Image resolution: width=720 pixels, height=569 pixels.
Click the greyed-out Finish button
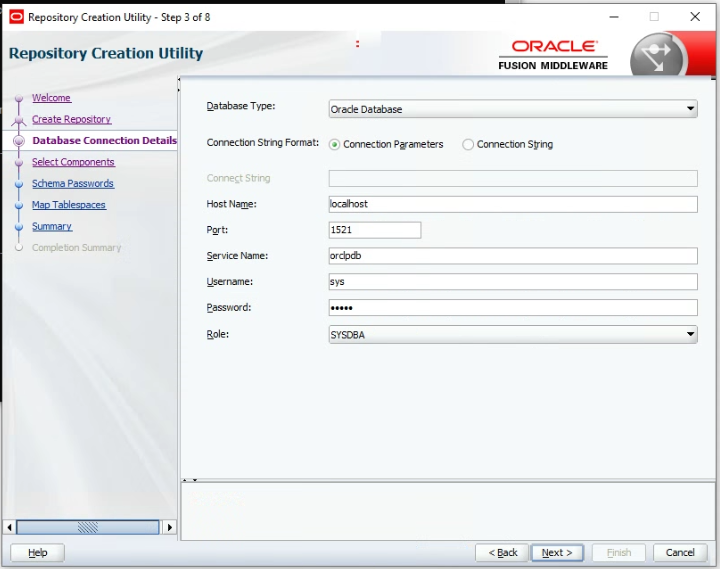pyautogui.click(x=619, y=552)
